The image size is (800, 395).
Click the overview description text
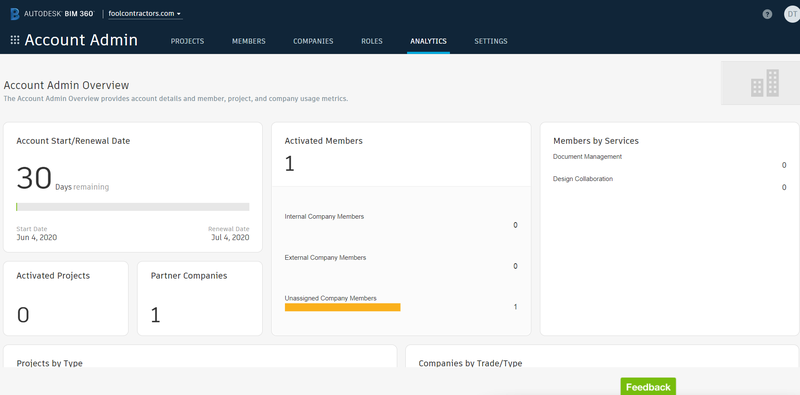pos(176,98)
